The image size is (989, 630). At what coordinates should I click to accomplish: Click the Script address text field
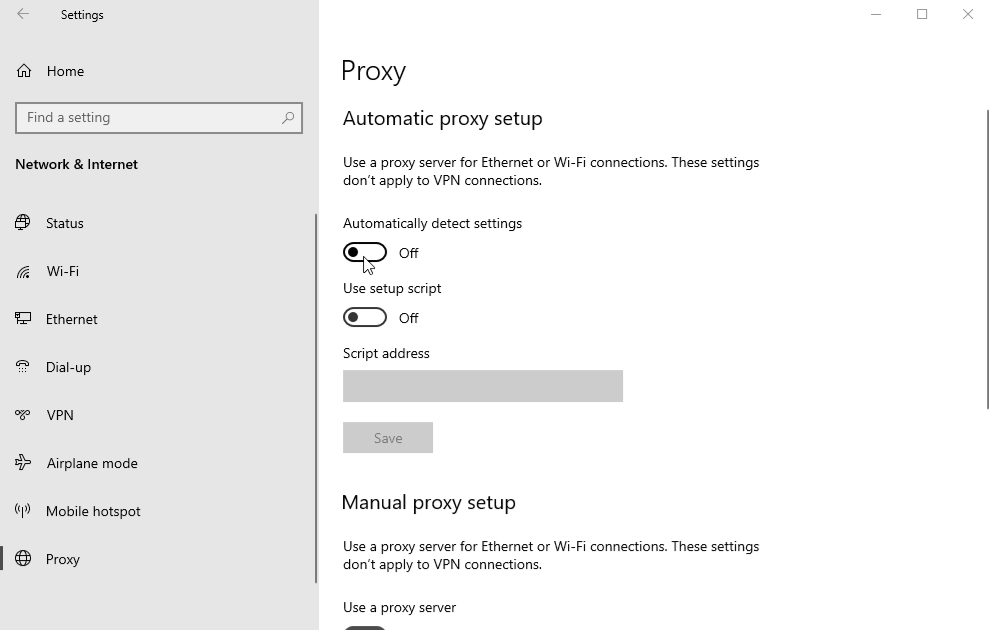(482, 386)
